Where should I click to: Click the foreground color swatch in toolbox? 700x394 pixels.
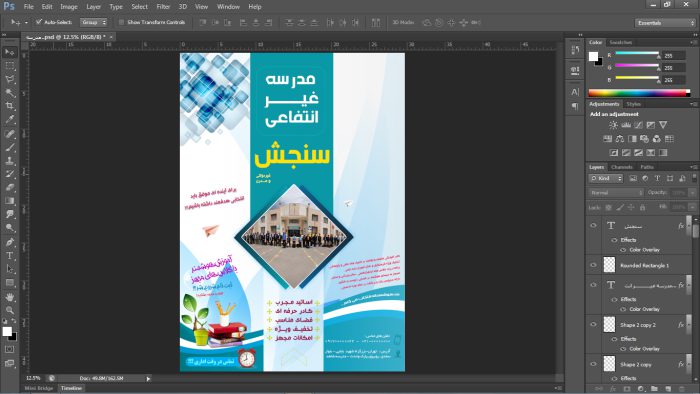tap(7, 332)
